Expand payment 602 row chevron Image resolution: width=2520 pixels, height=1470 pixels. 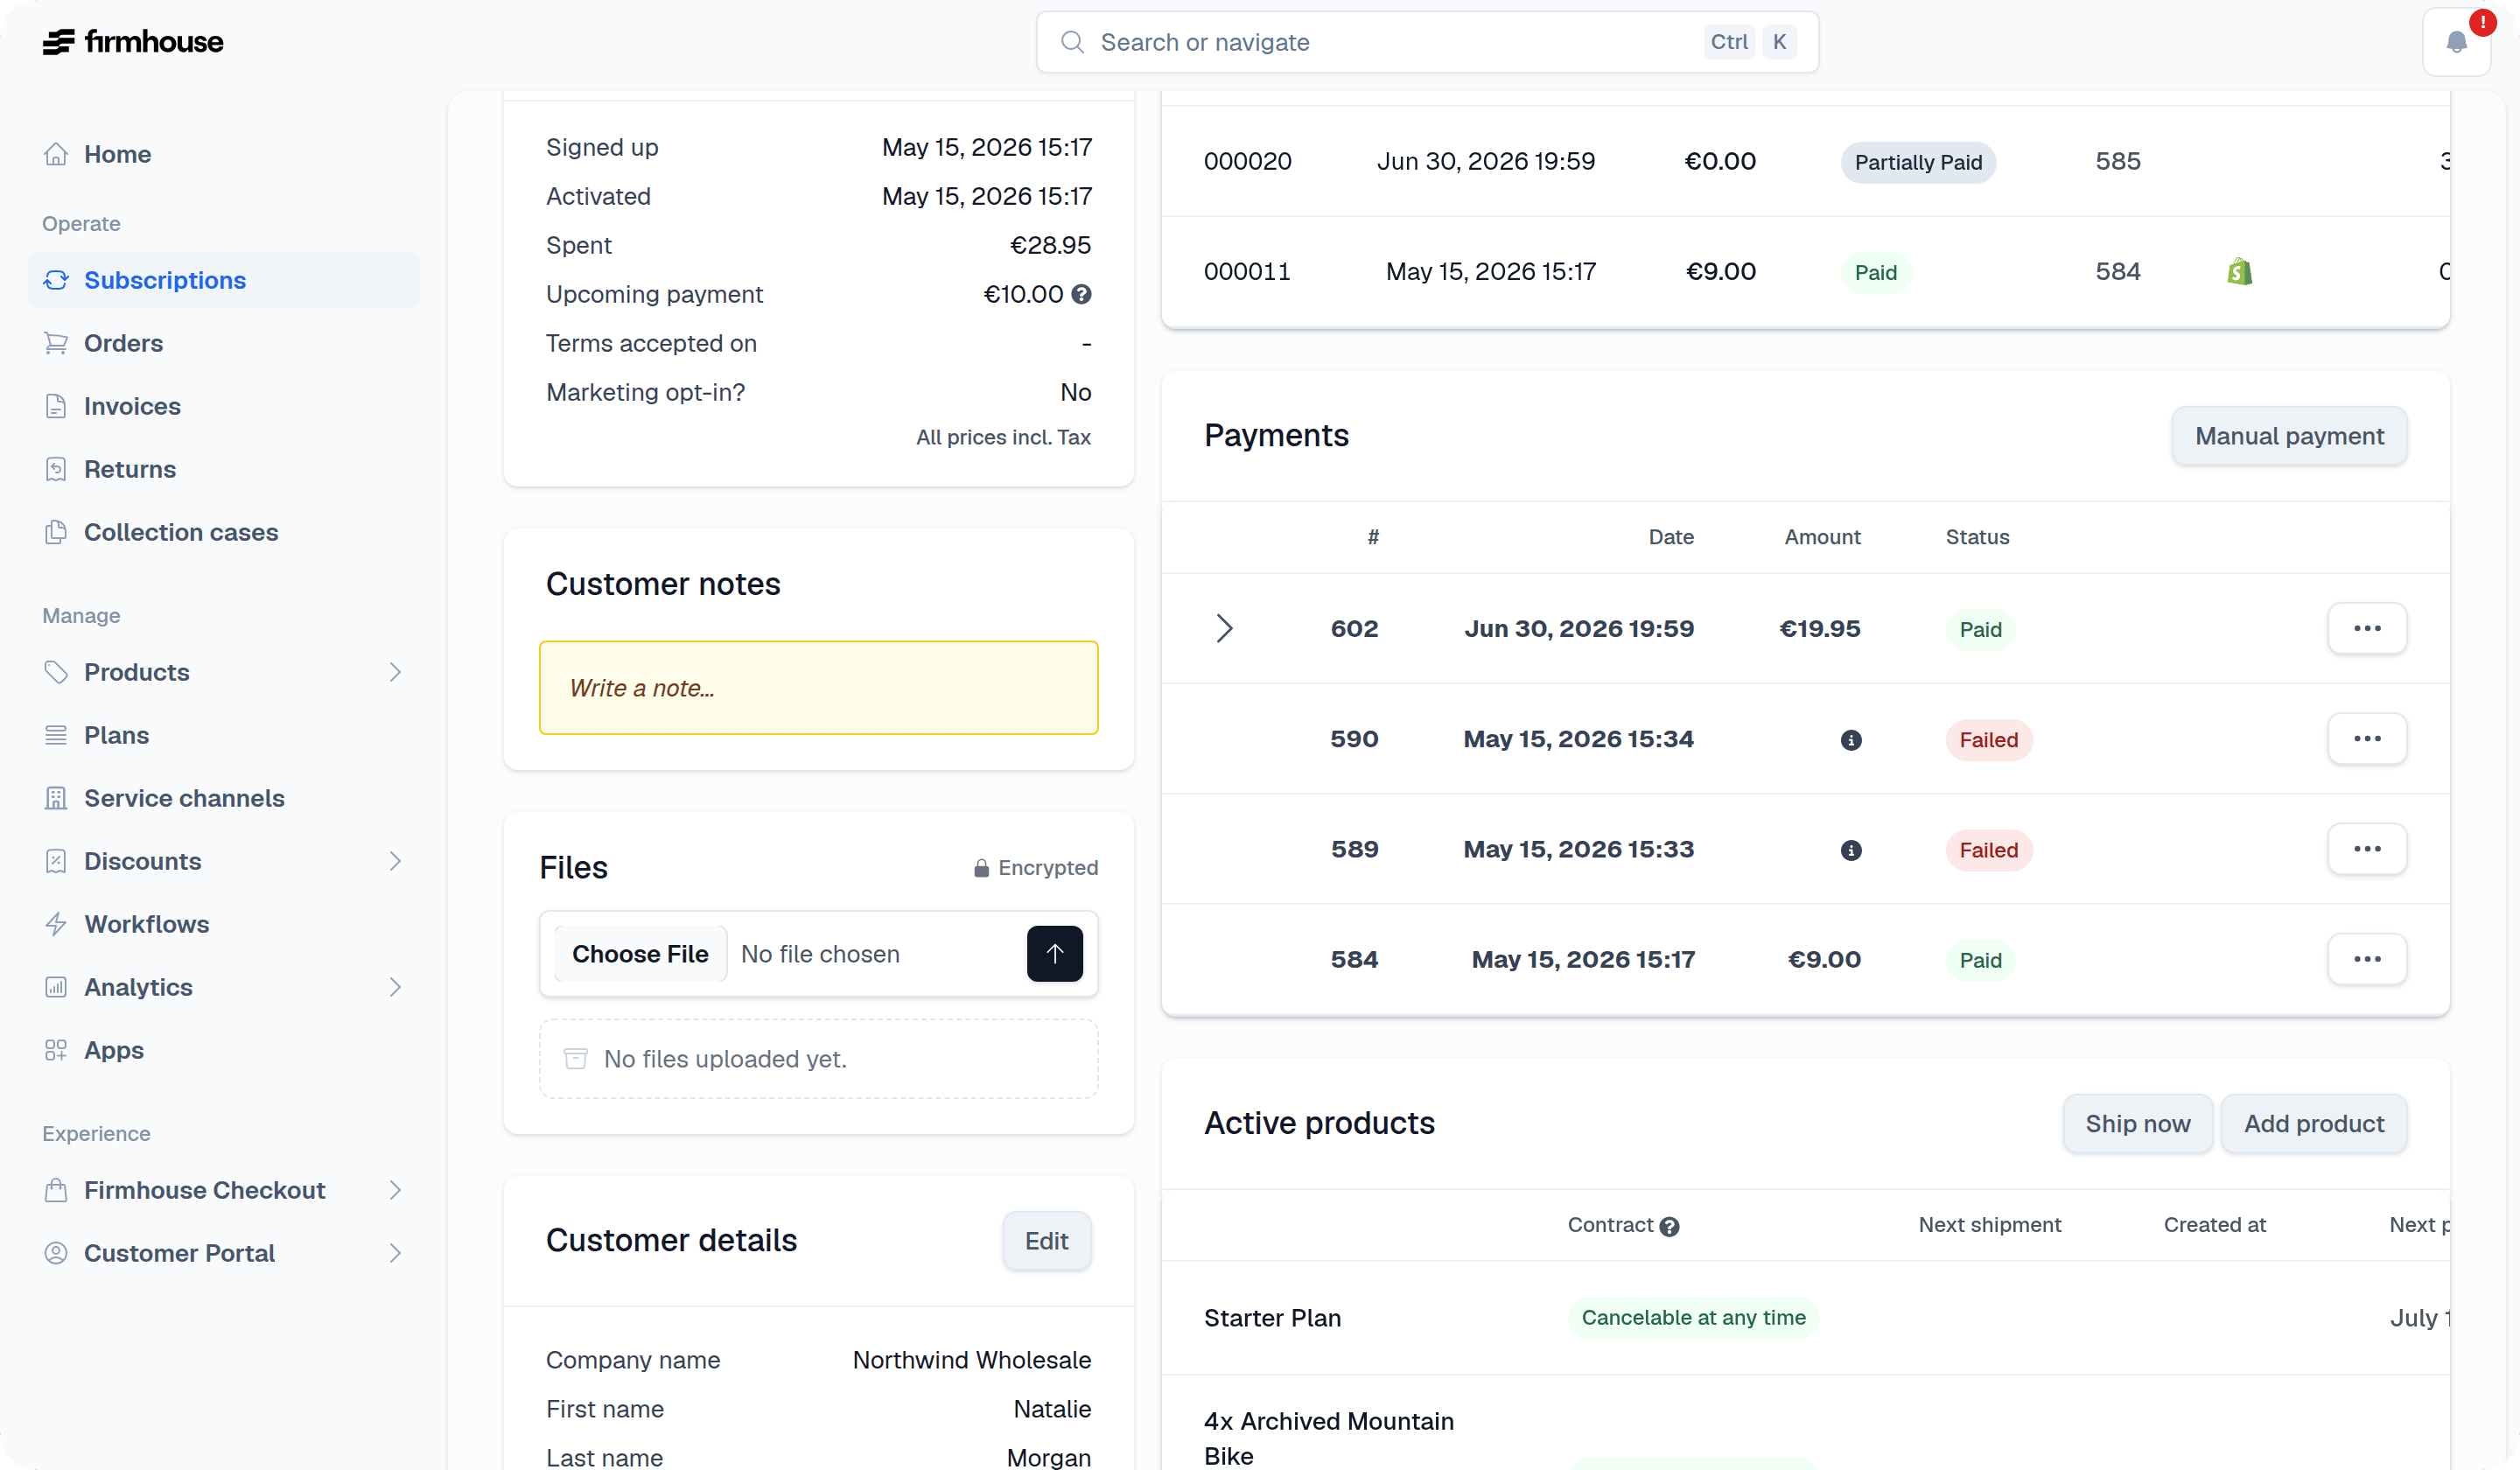point(1224,629)
